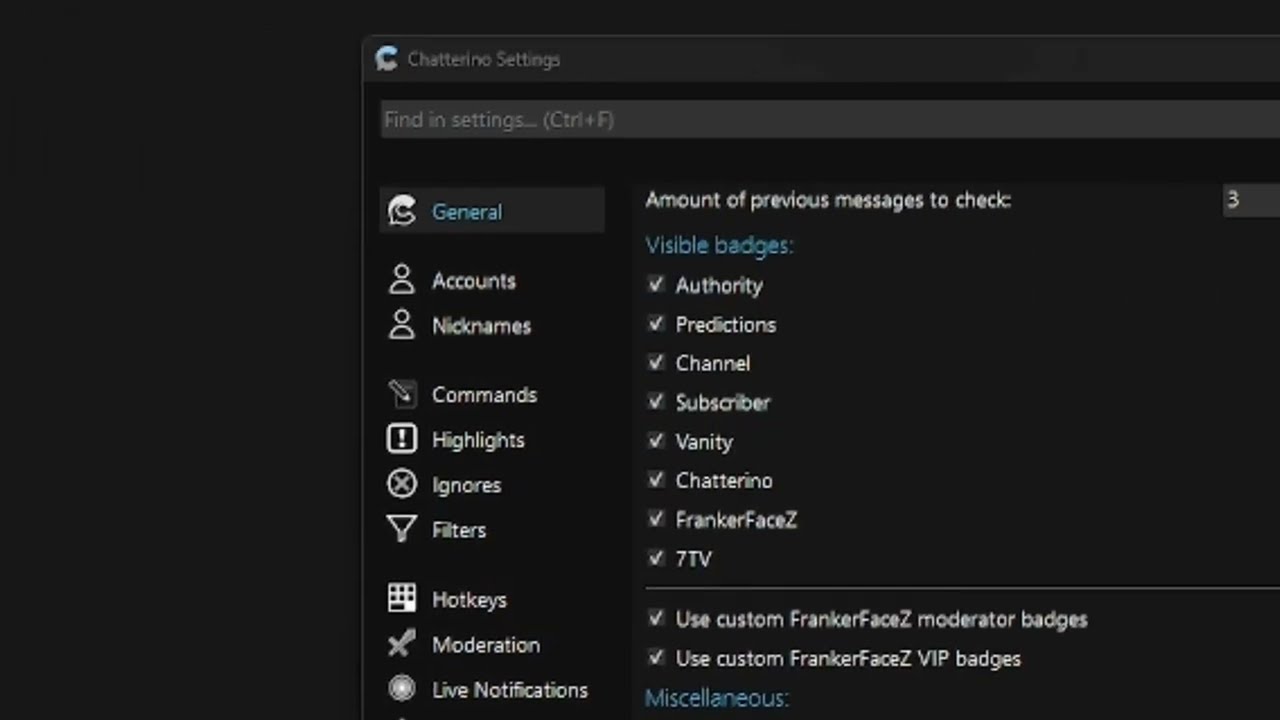This screenshot has height=720, width=1280.
Task: Click the Highlights exclamation icon
Action: click(402, 439)
